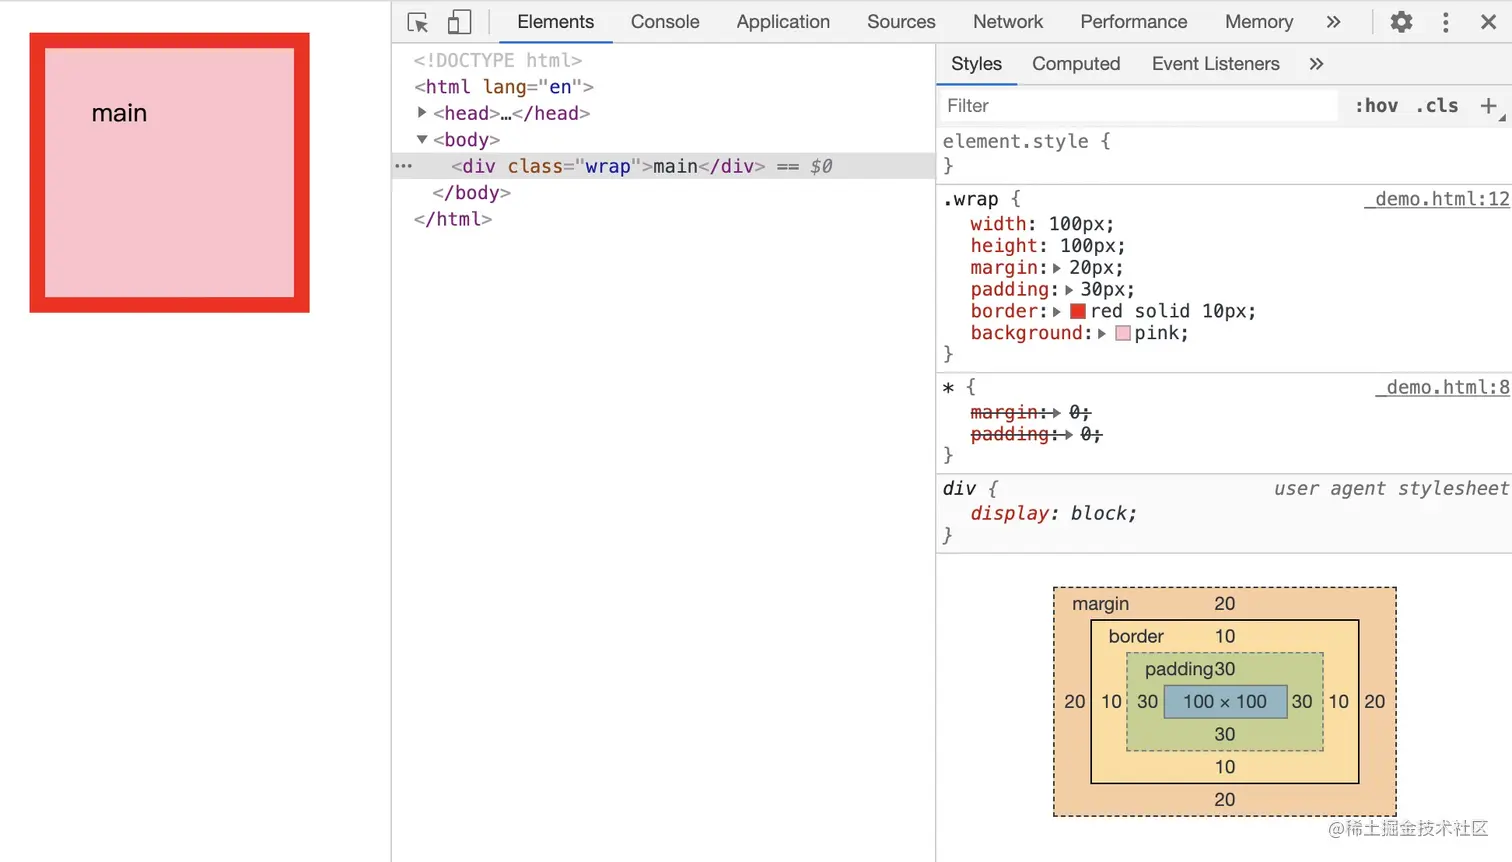
Task: Show more Styles sidebar tabs chevron
Action: point(1316,64)
